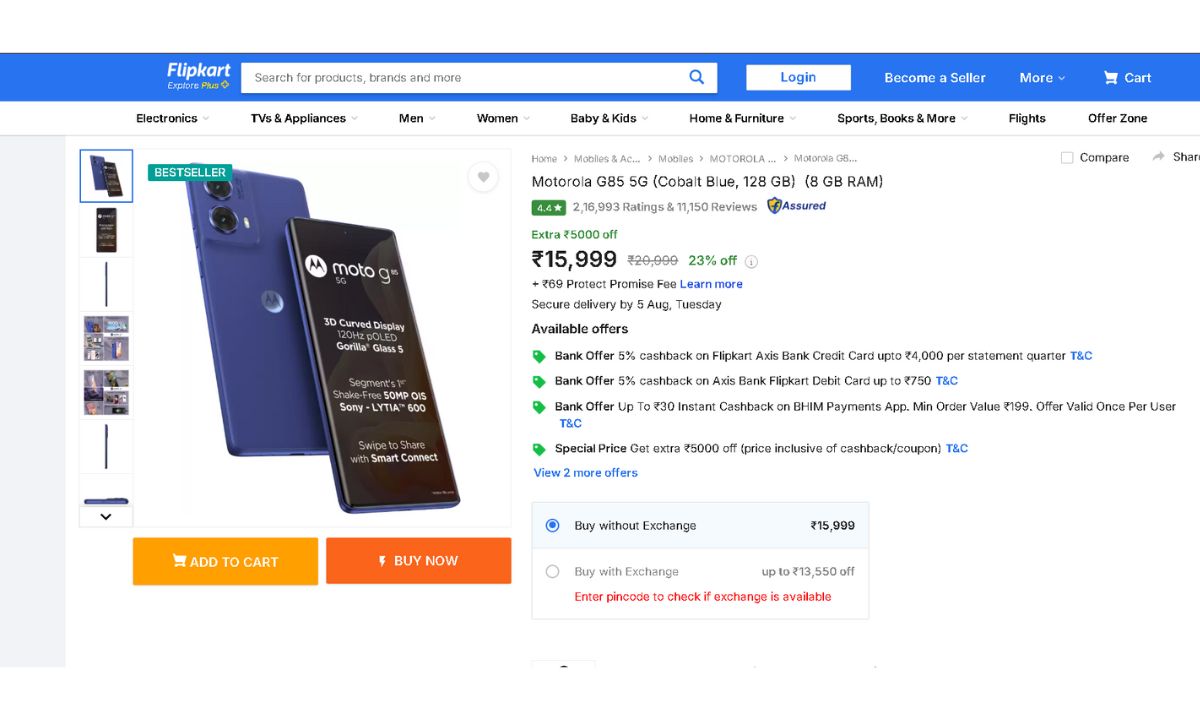Click the green 4.4 star rating badge
Image resolution: width=1200 pixels, height=720 pixels.
coord(549,207)
